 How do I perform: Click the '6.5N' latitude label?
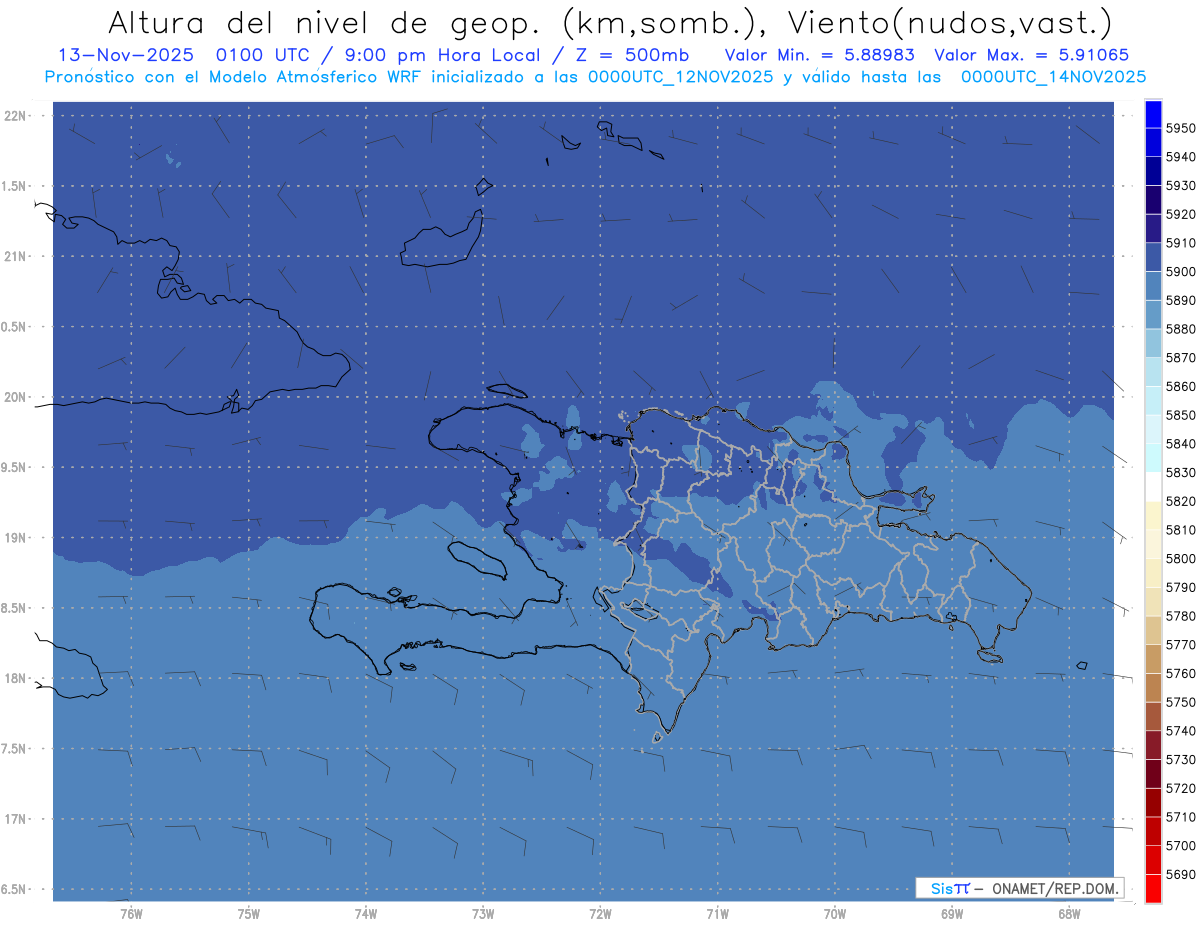click(13, 889)
